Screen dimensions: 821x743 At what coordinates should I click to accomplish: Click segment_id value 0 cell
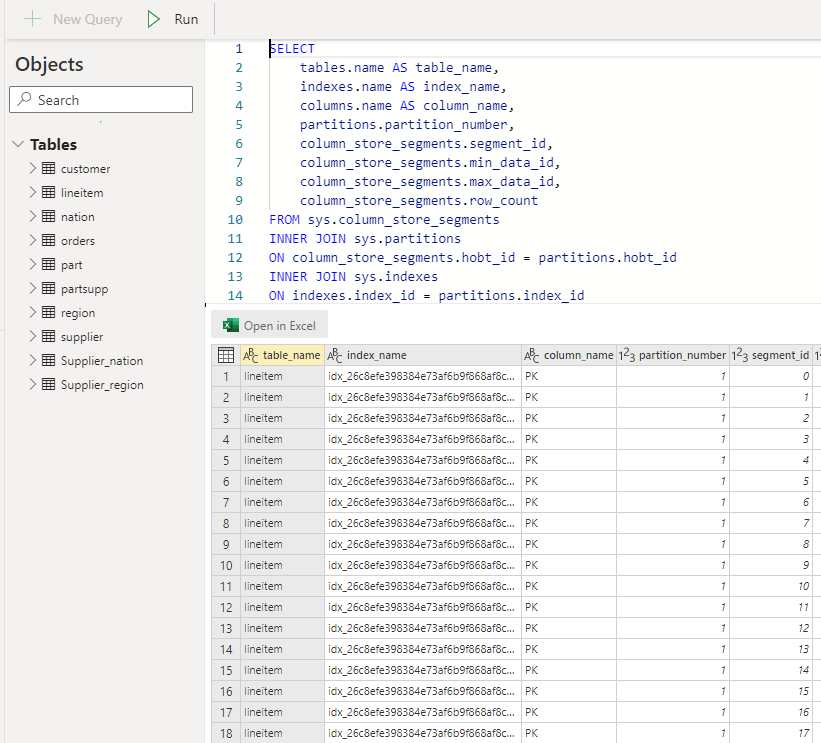coord(771,376)
